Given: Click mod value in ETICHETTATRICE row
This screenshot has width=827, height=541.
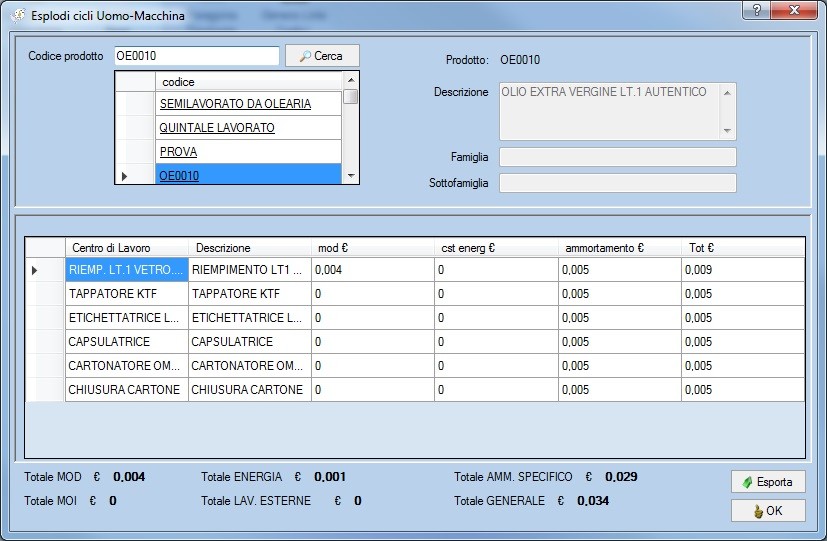Looking at the screenshot, I should coord(373,317).
